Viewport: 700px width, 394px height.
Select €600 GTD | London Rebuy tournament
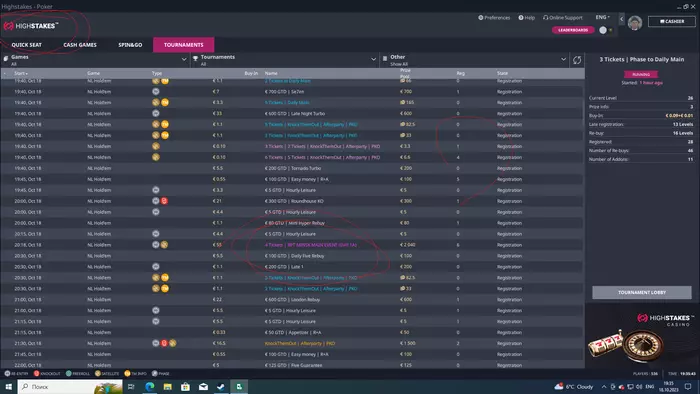coord(292,299)
